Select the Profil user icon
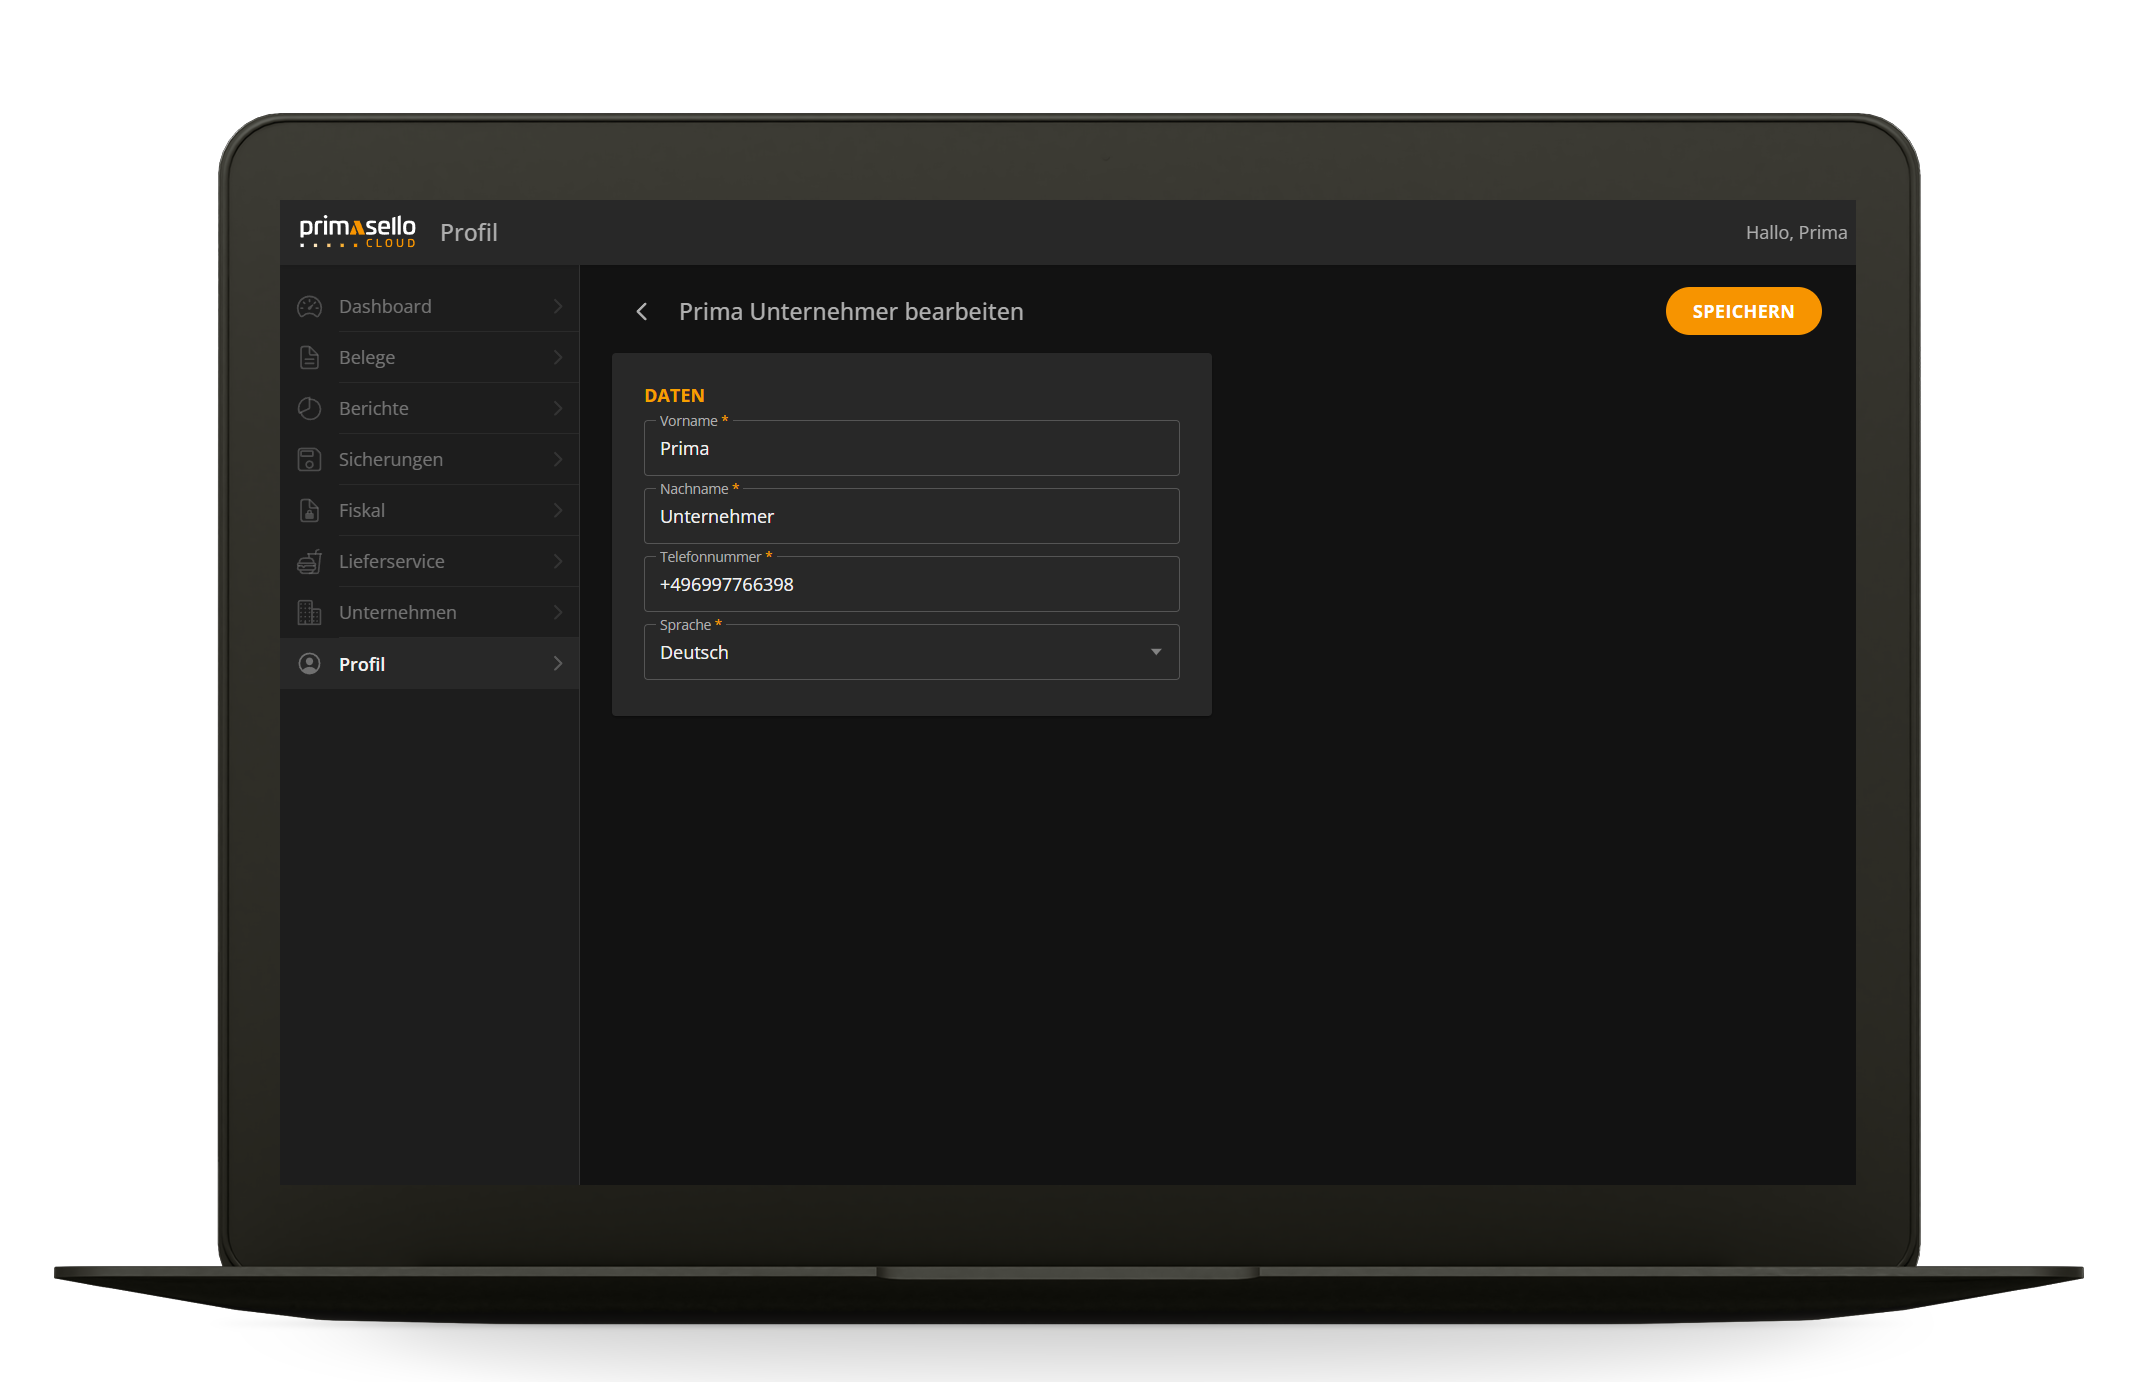2143x1382 pixels. [x=309, y=663]
